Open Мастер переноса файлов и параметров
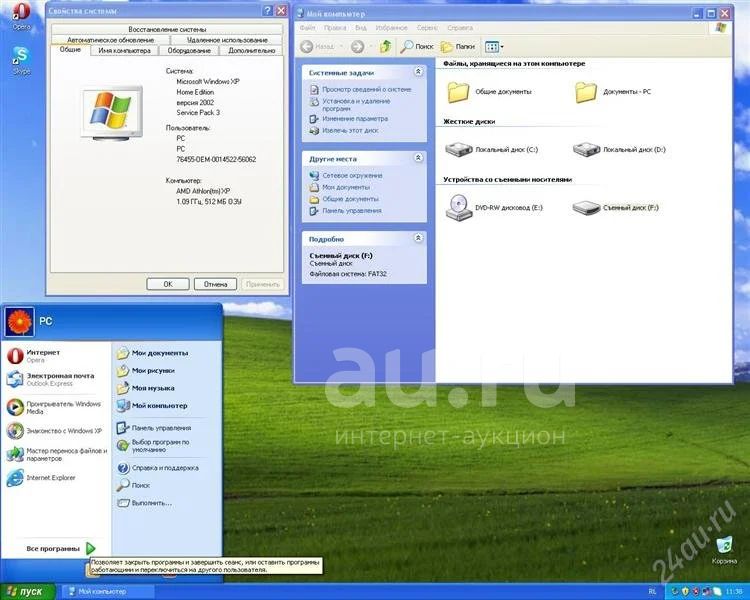Image resolution: width=750 pixels, height=600 pixels. tap(56, 454)
